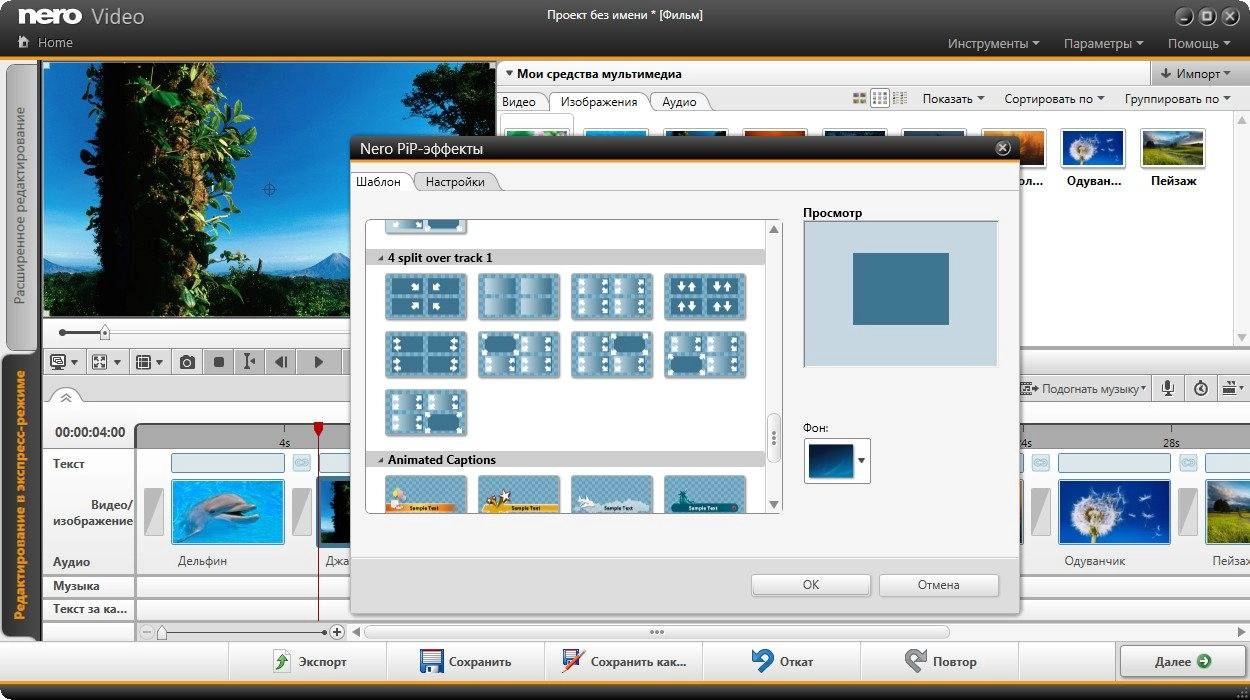Open the Расширенное редактирование side tab
Image resolution: width=1250 pixels, height=700 pixels.
(20, 205)
